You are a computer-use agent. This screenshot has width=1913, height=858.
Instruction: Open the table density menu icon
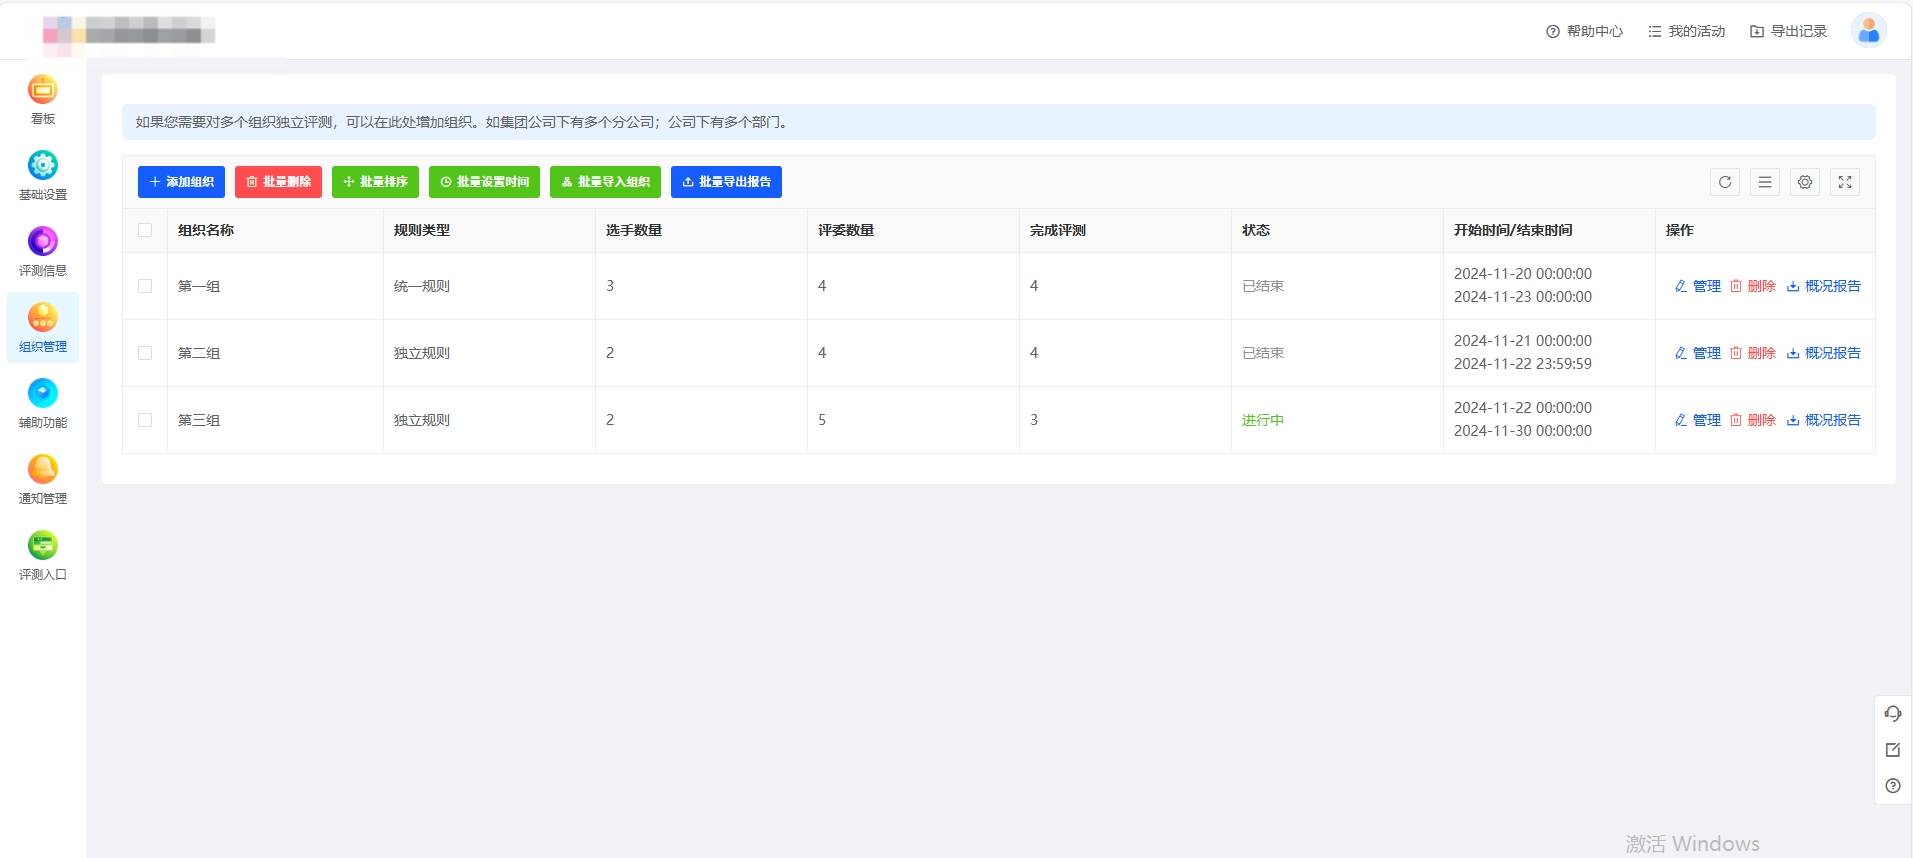coord(1764,182)
